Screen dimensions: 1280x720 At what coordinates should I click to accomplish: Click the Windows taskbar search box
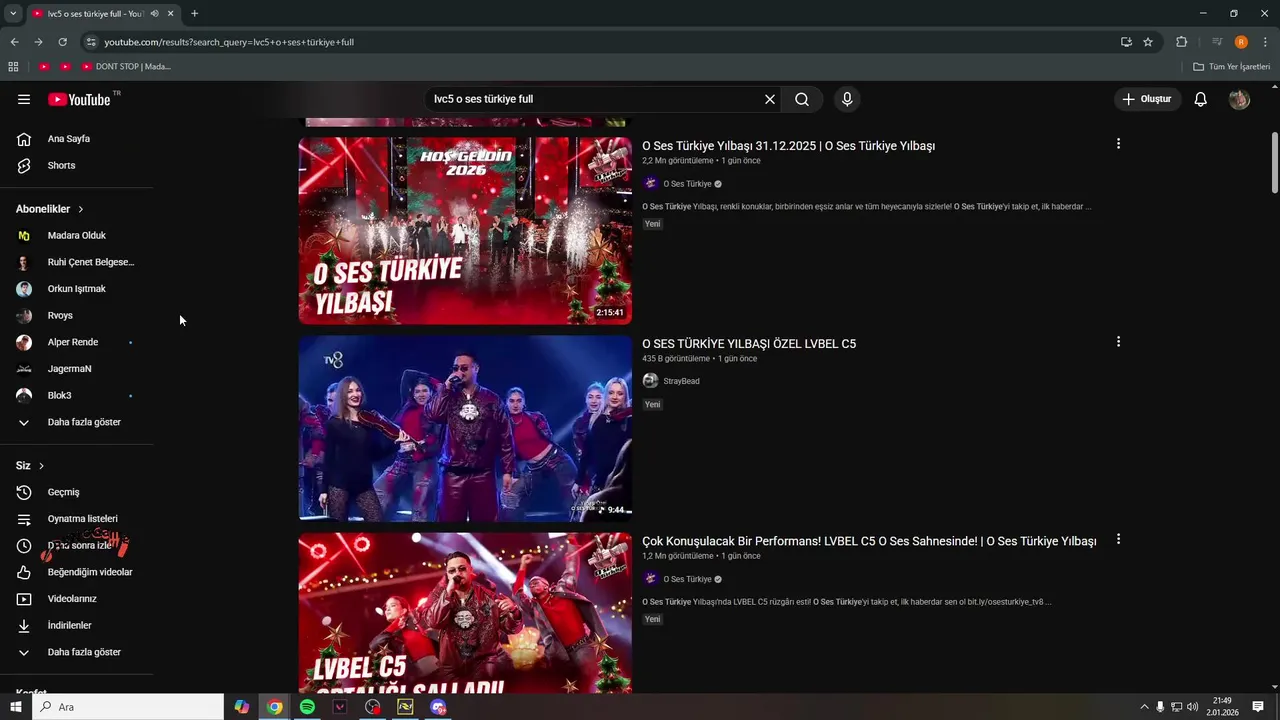[128, 707]
